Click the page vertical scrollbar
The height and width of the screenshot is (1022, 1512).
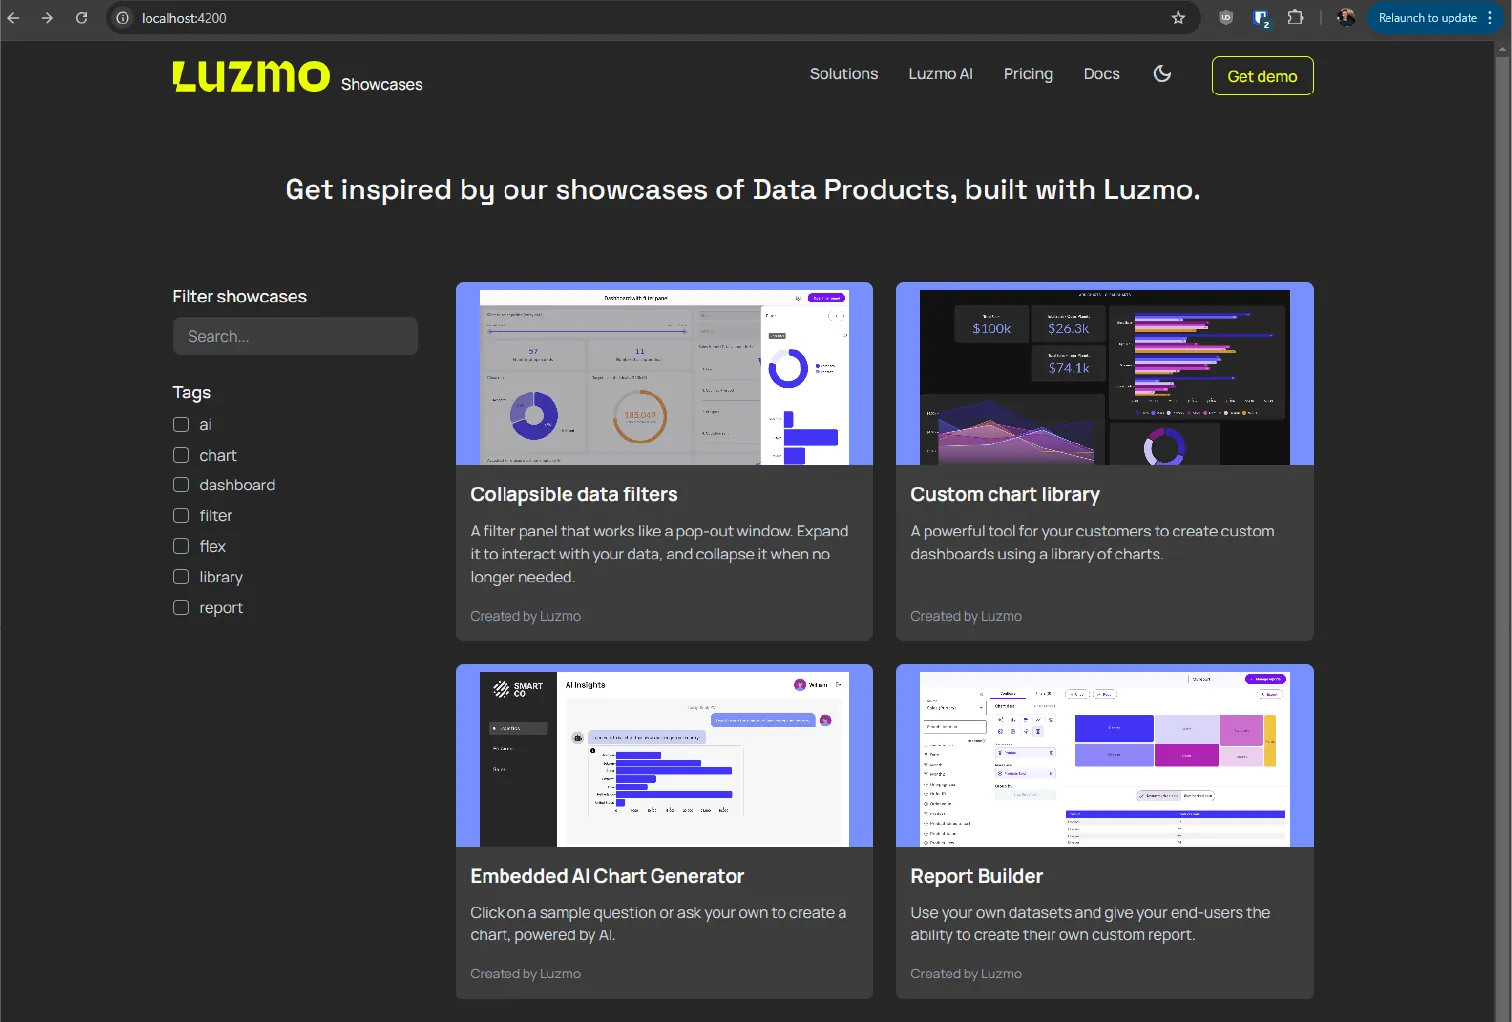[1502, 530]
